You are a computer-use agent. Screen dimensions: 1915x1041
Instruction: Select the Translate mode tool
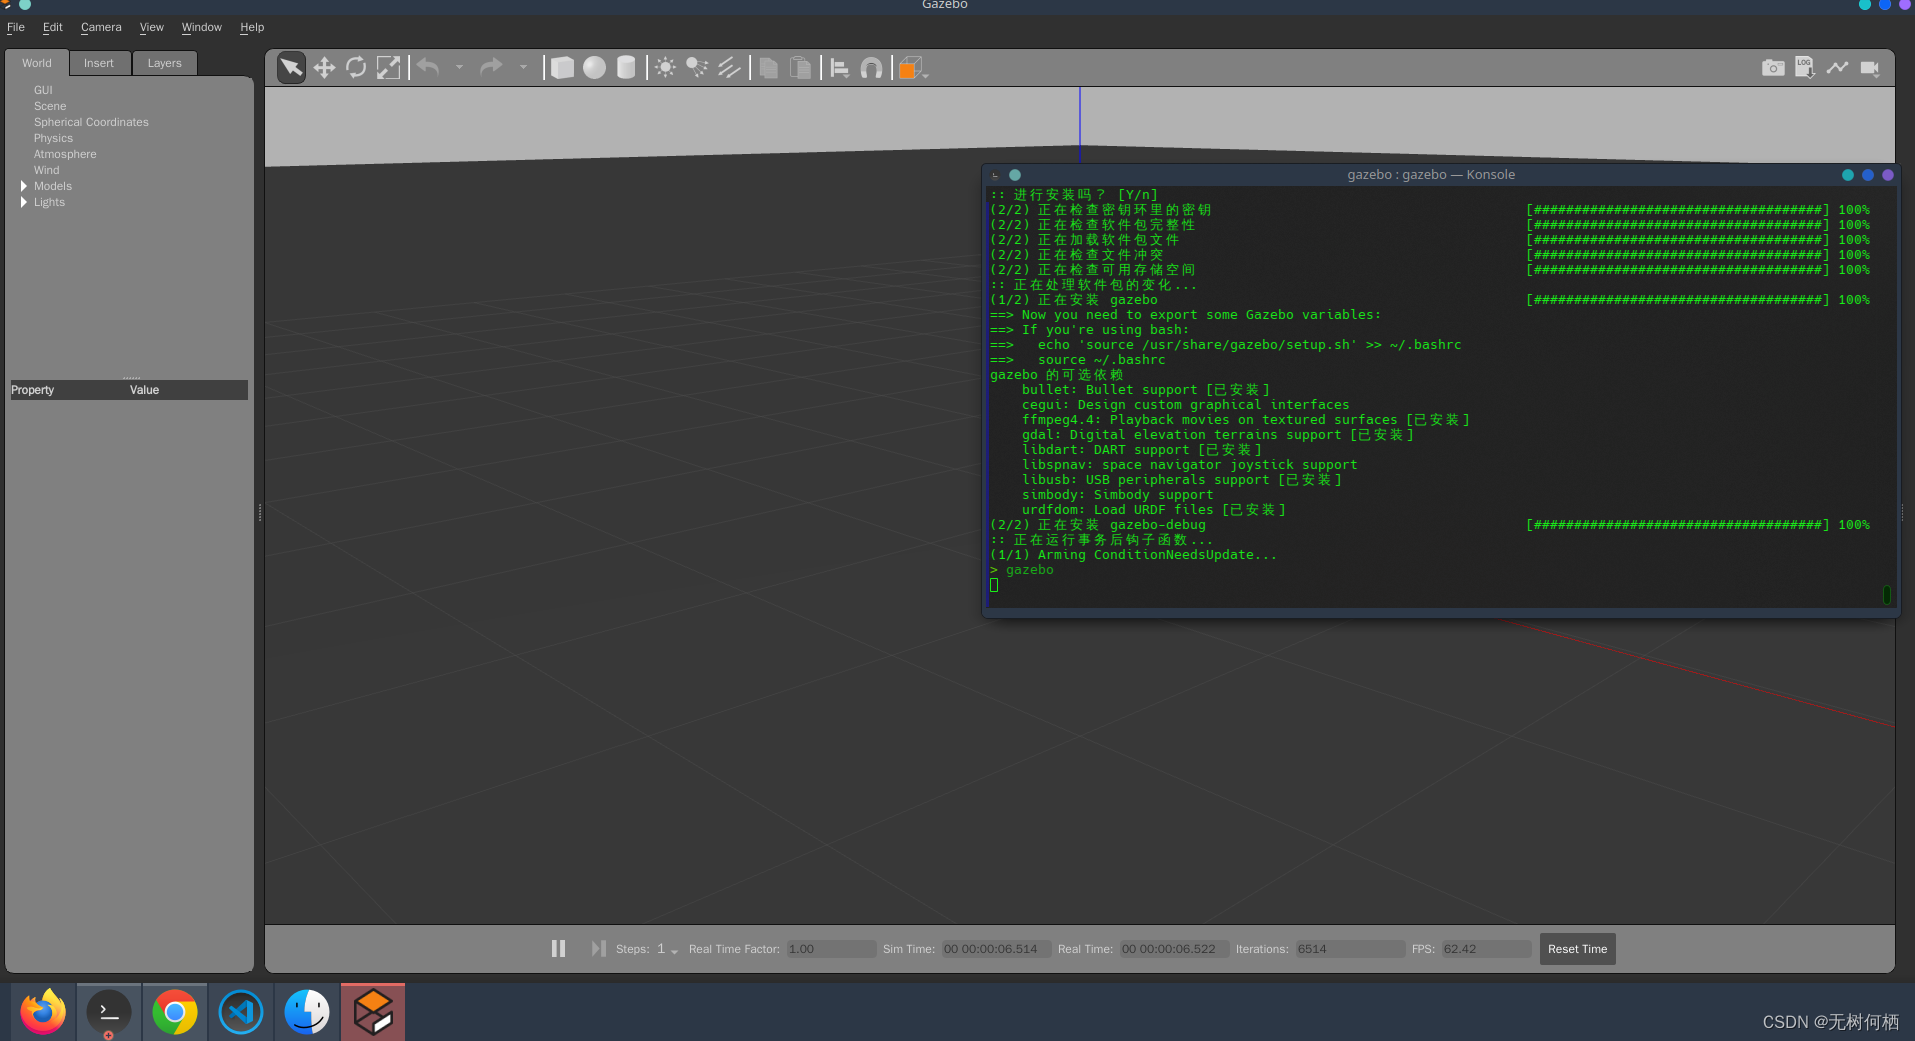pos(324,67)
